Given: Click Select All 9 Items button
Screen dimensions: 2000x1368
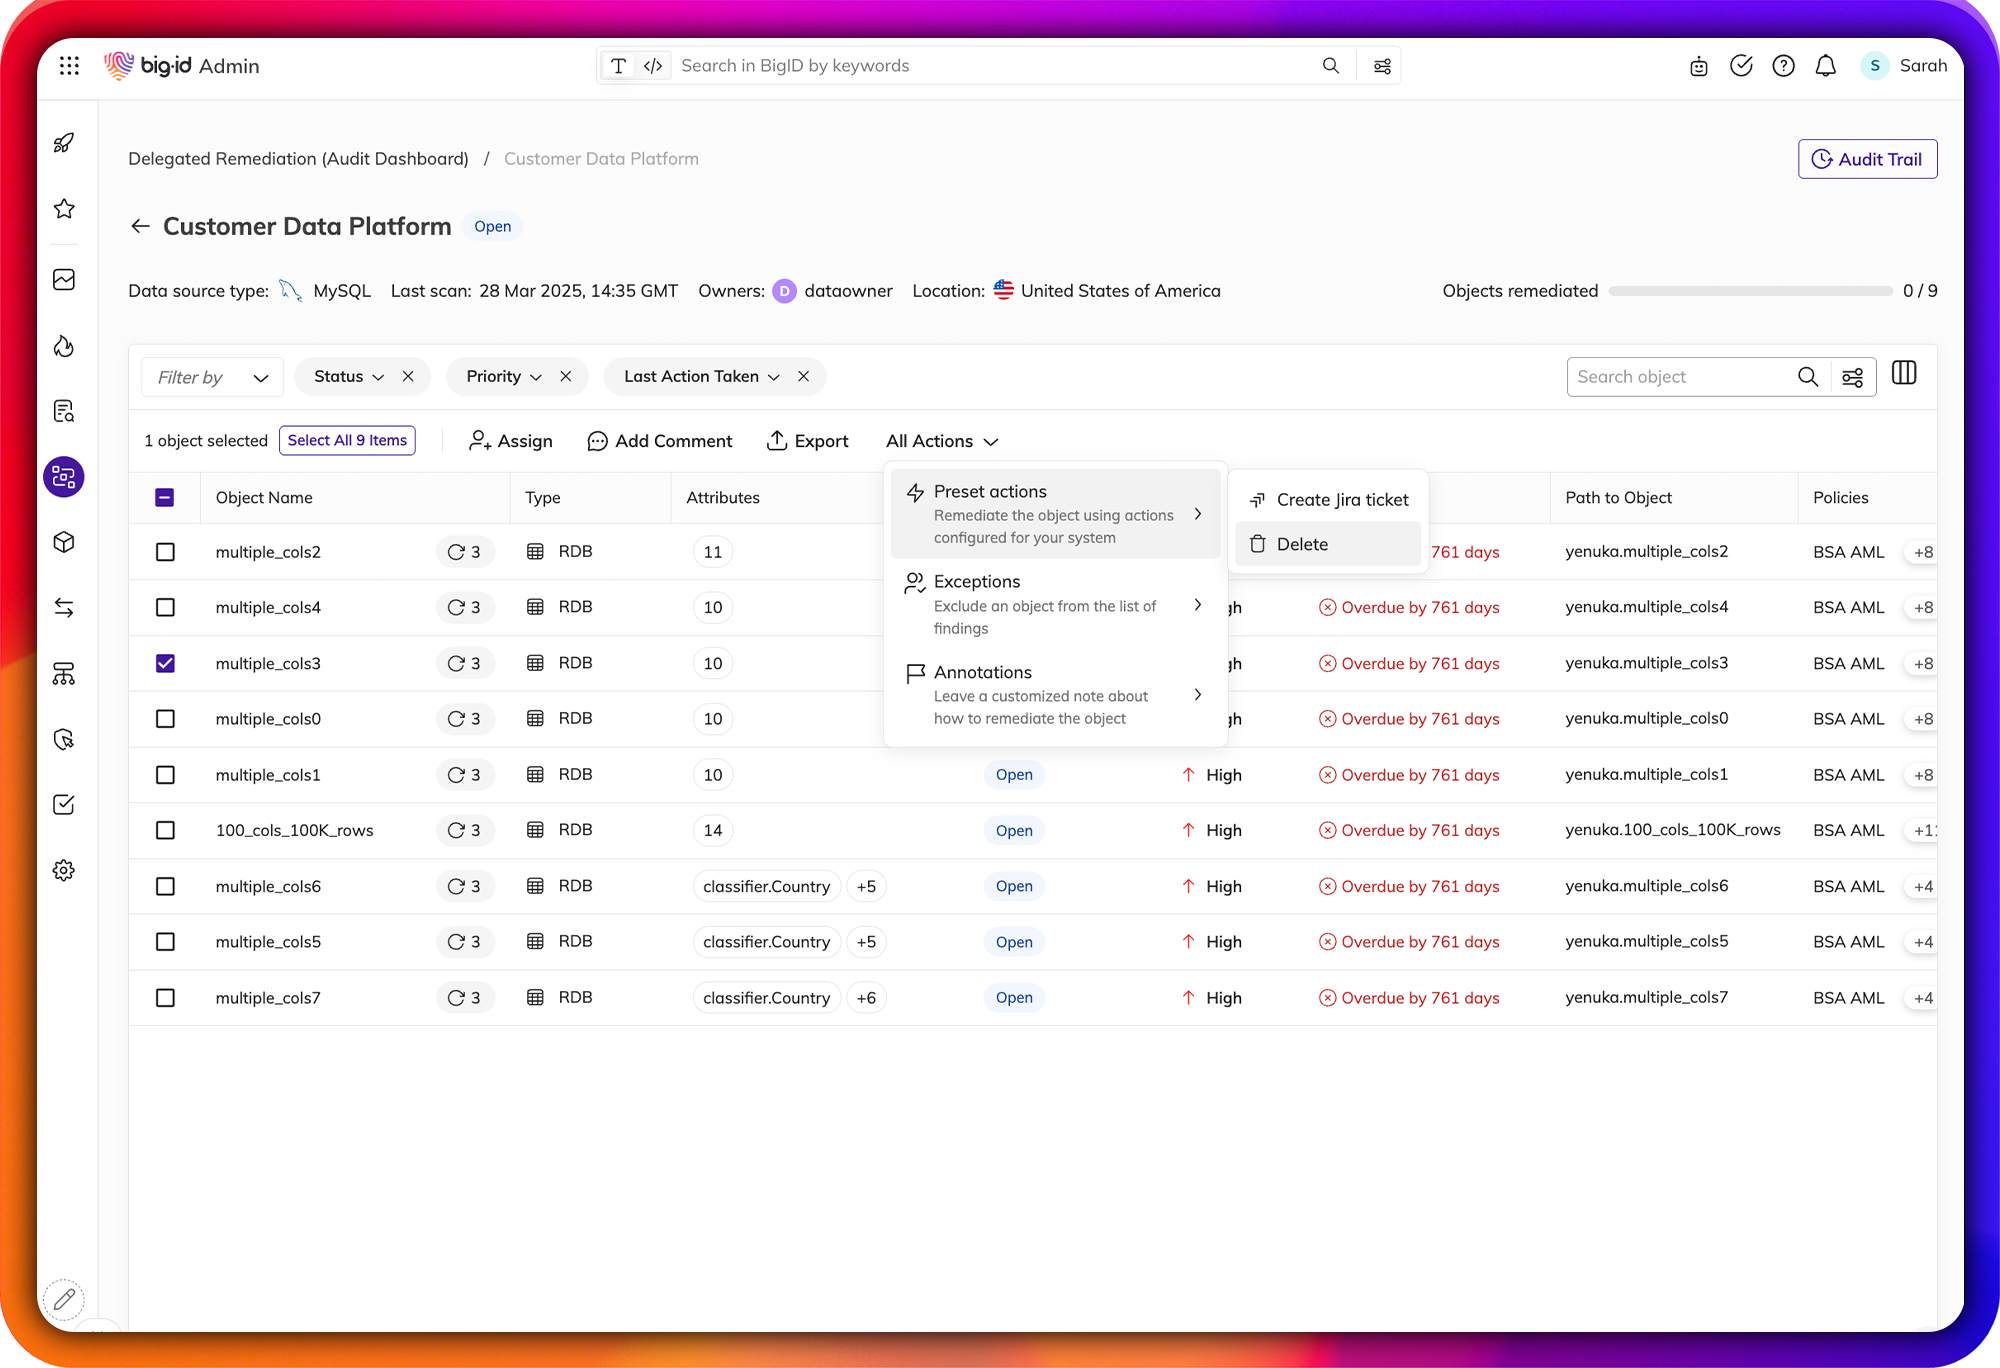Looking at the screenshot, I should (347, 440).
